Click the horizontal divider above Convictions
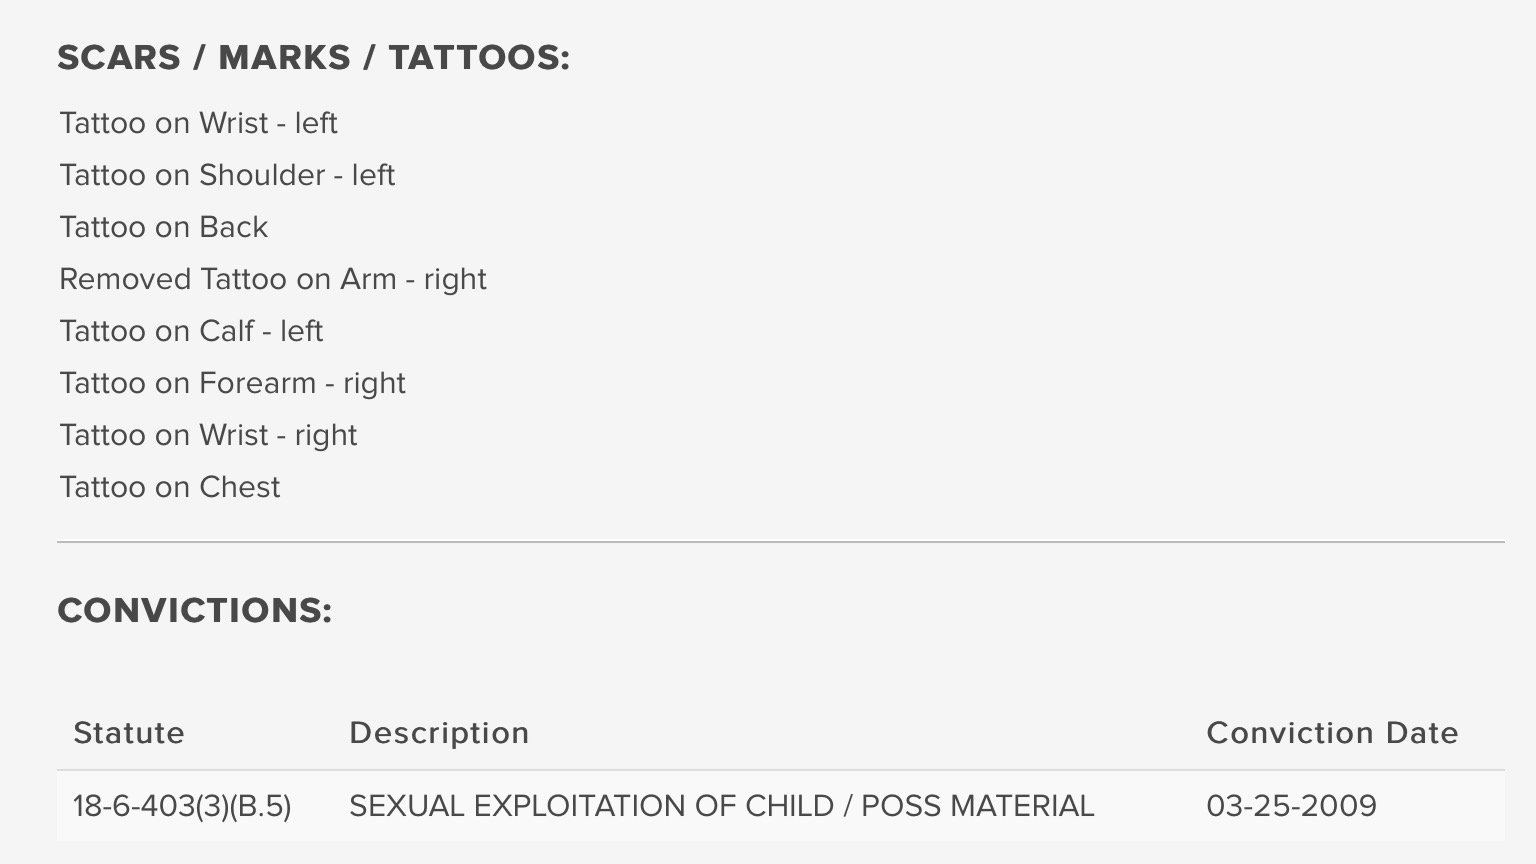Screen dimensions: 1536x864 click(781, 542)
